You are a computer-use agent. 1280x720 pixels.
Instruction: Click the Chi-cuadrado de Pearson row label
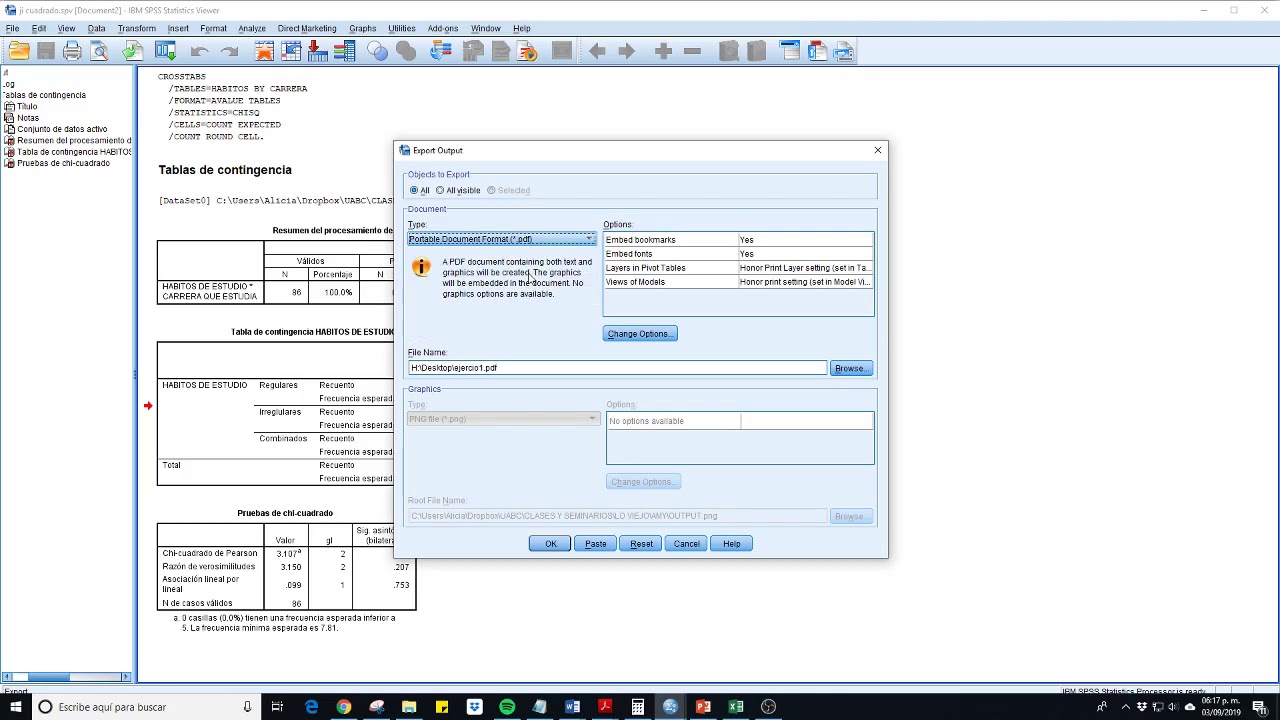210,553
